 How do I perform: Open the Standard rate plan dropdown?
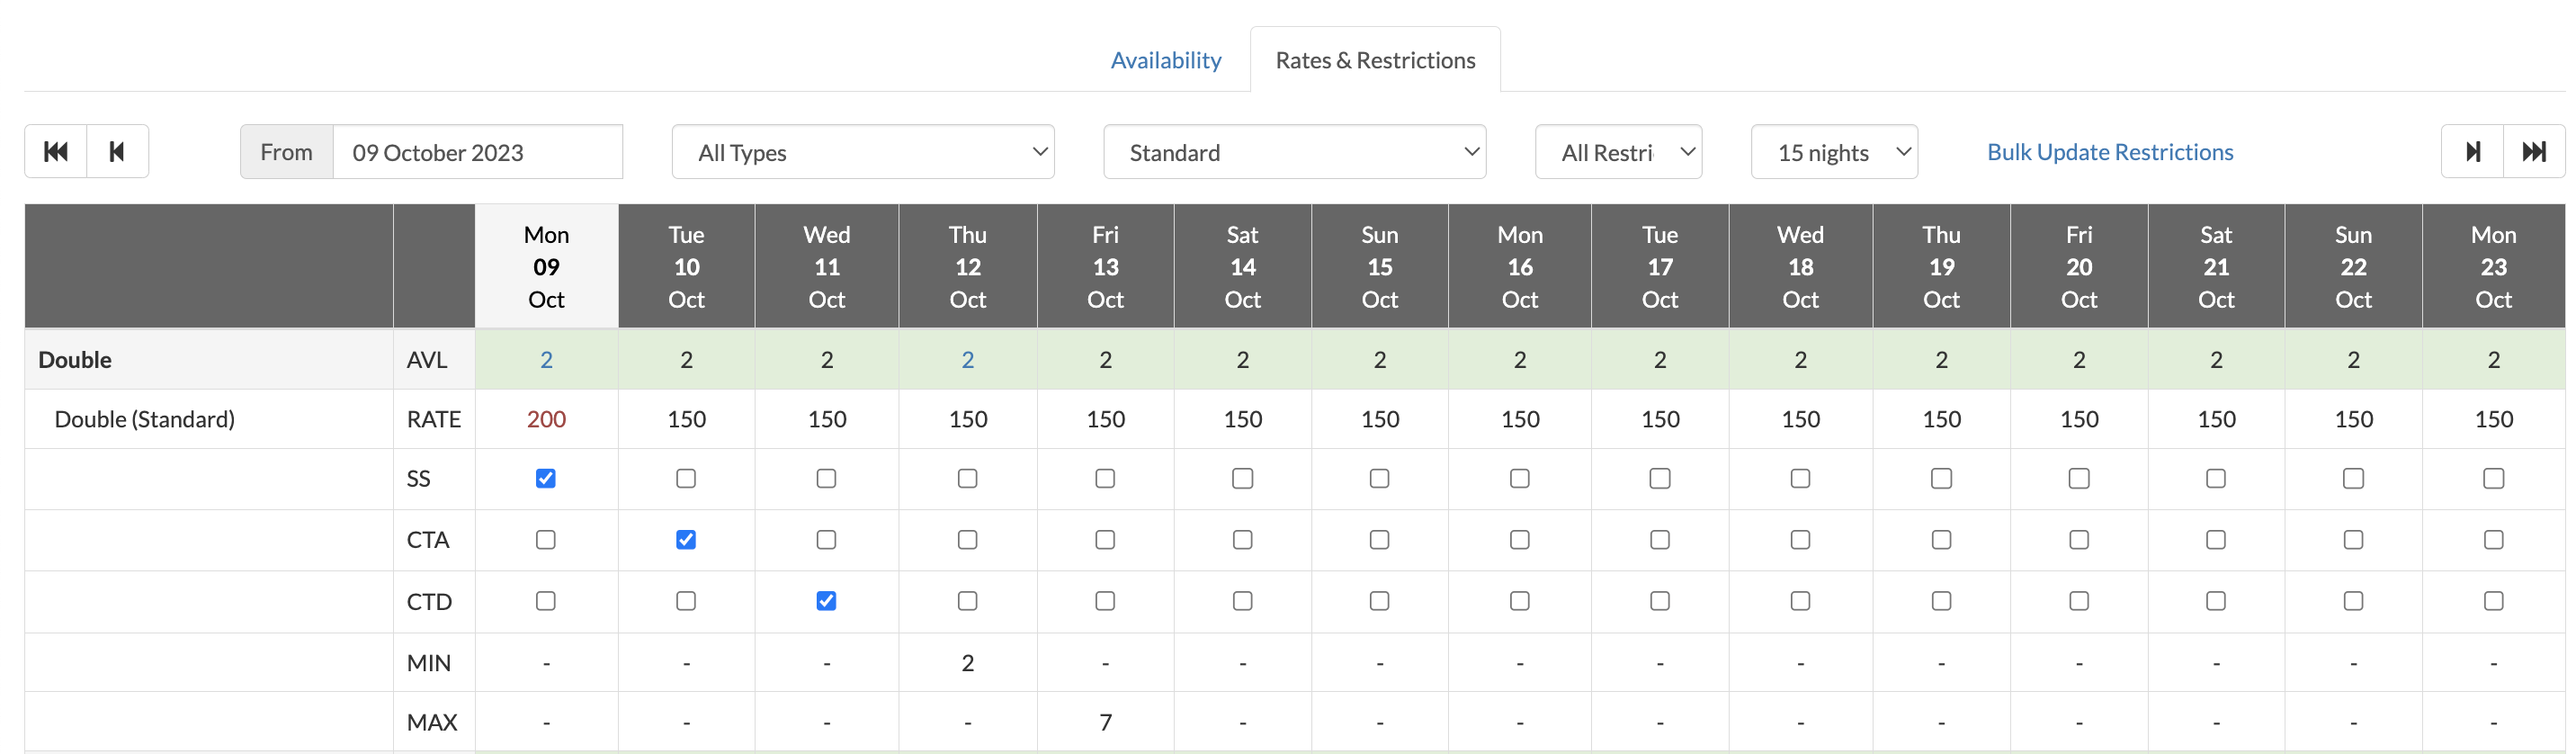click(x=1294, y=152)
